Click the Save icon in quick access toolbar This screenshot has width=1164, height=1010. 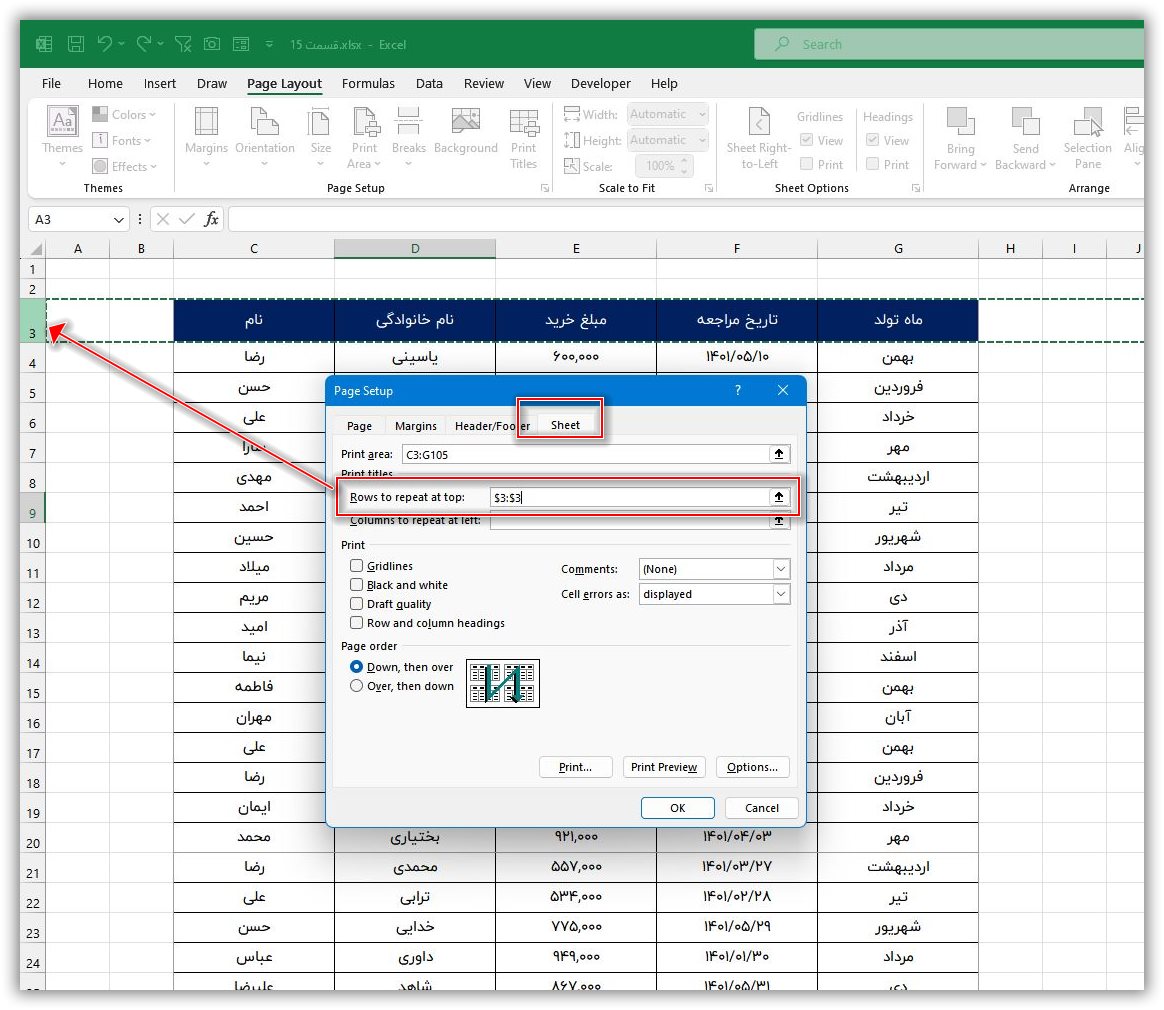tap(76, 44)
